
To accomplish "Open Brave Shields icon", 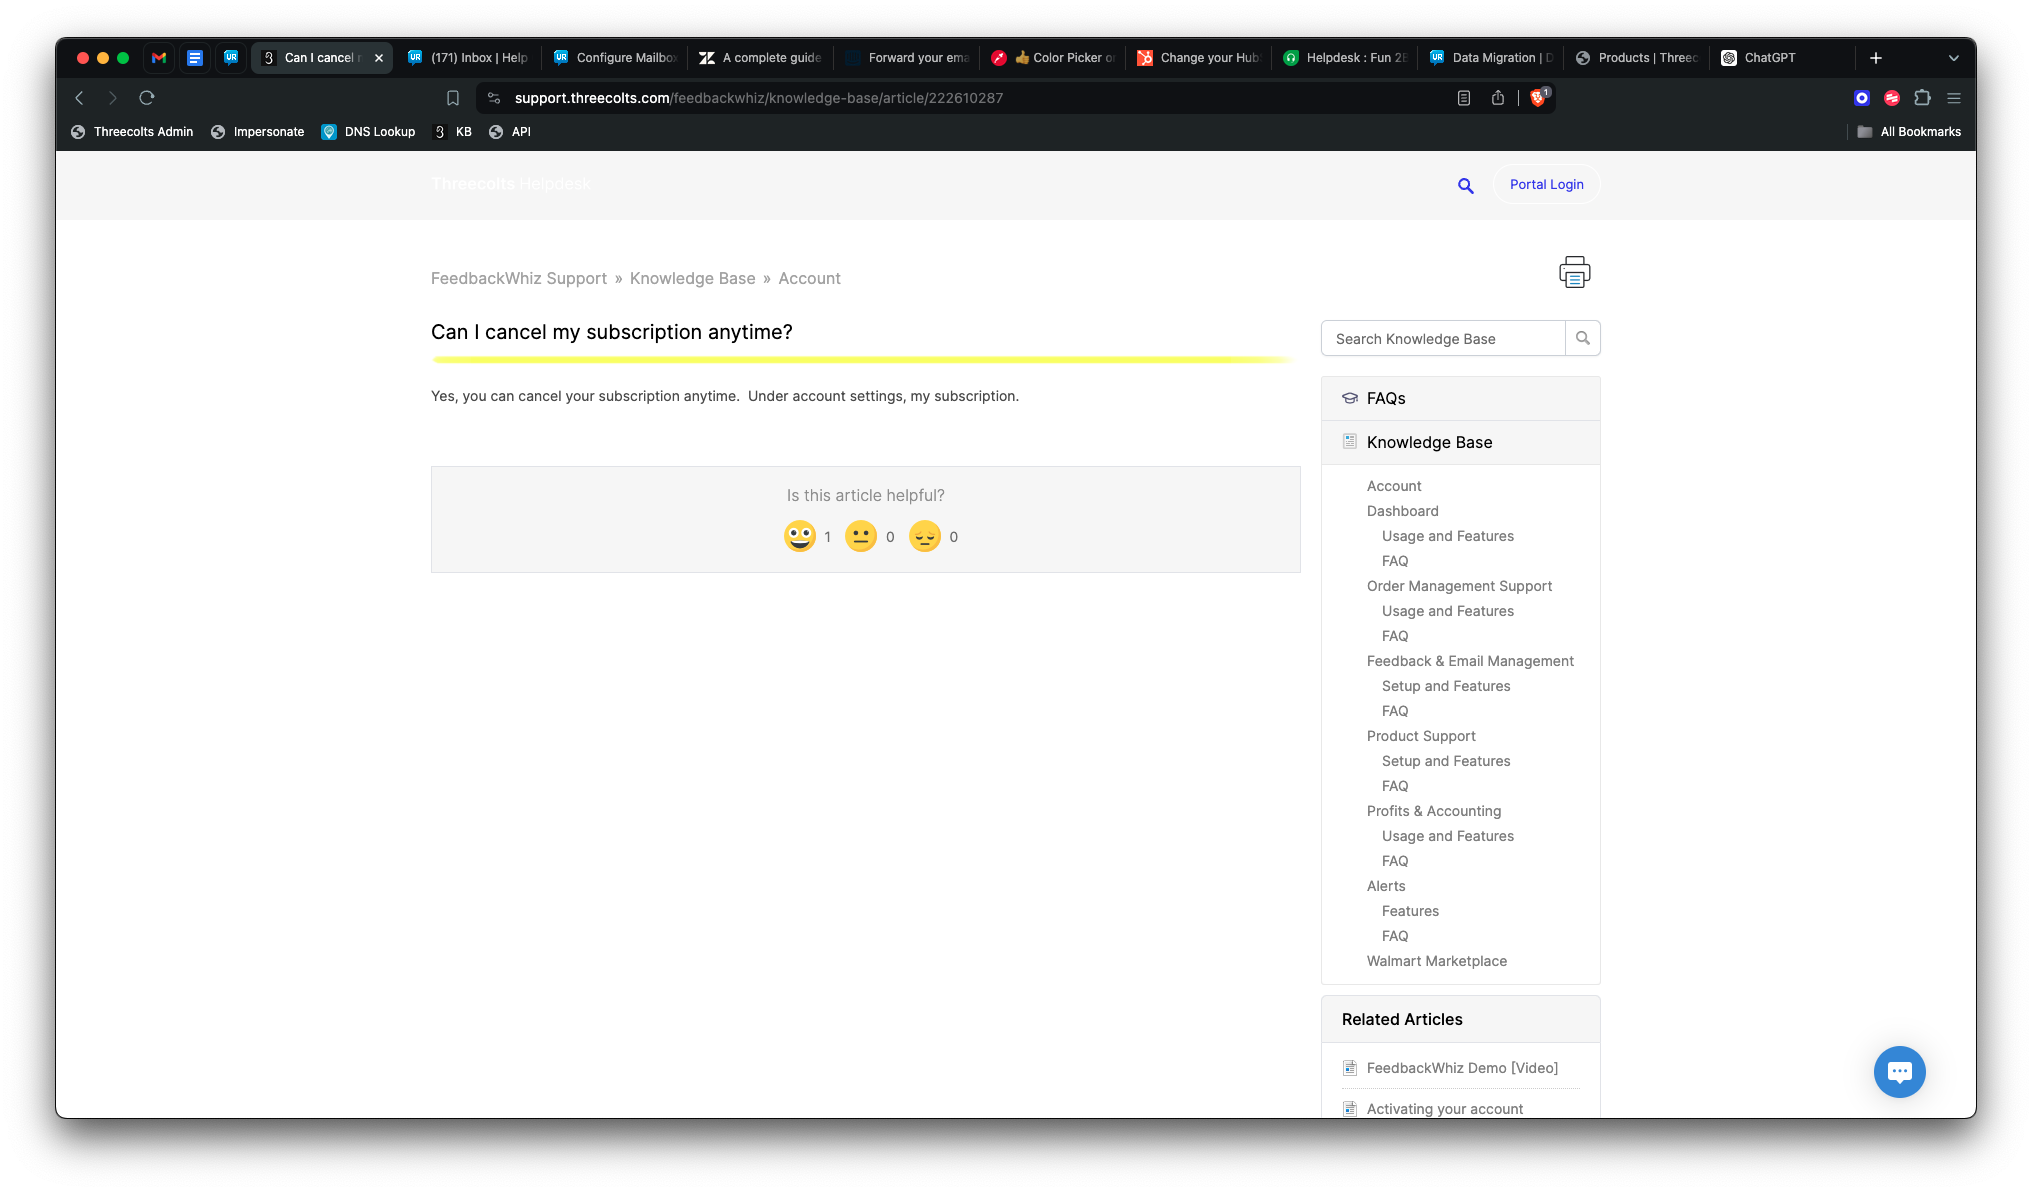I will pyautogui.click(x=1539, y=97).
